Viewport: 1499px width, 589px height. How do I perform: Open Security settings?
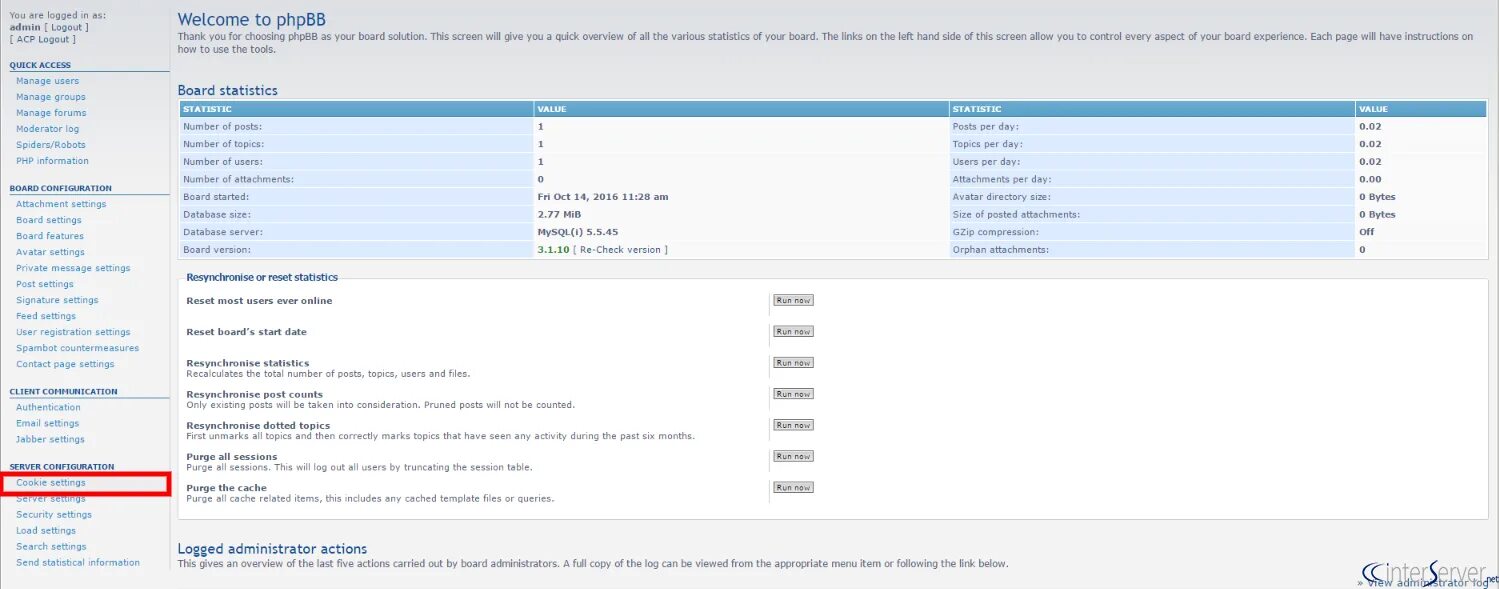tap(54, 515)
